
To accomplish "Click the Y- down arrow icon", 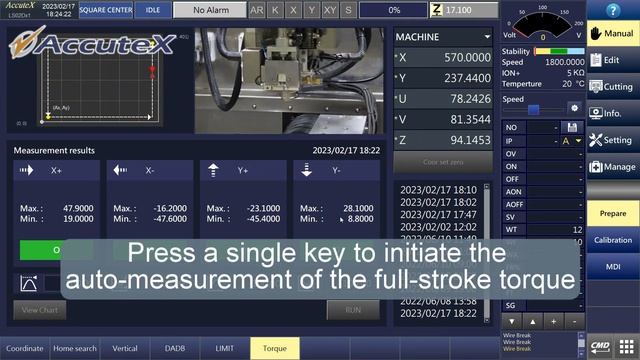I will coord(307,170).
